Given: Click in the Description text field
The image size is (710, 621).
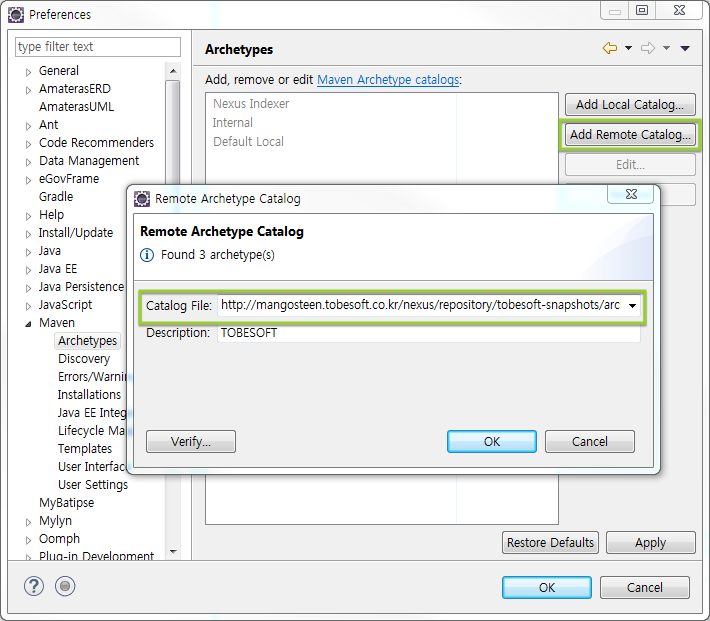Looking at the screenshot, I should (x=427, y=333).
